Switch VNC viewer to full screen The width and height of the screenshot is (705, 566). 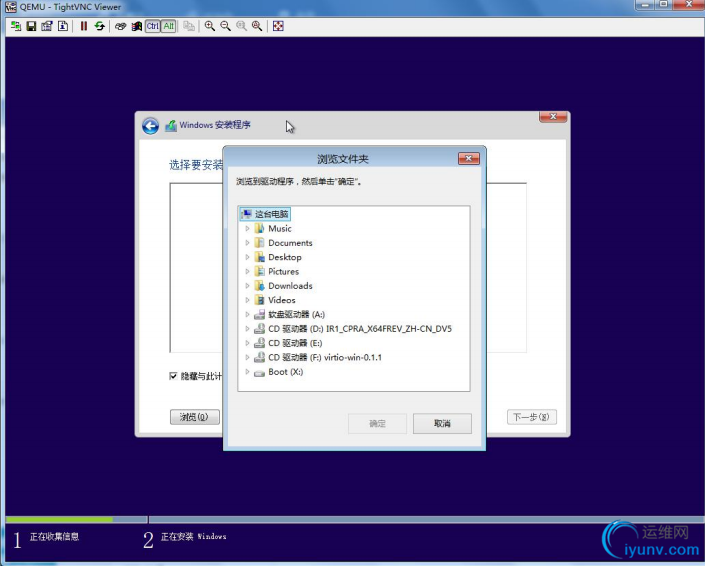[278, 26]
